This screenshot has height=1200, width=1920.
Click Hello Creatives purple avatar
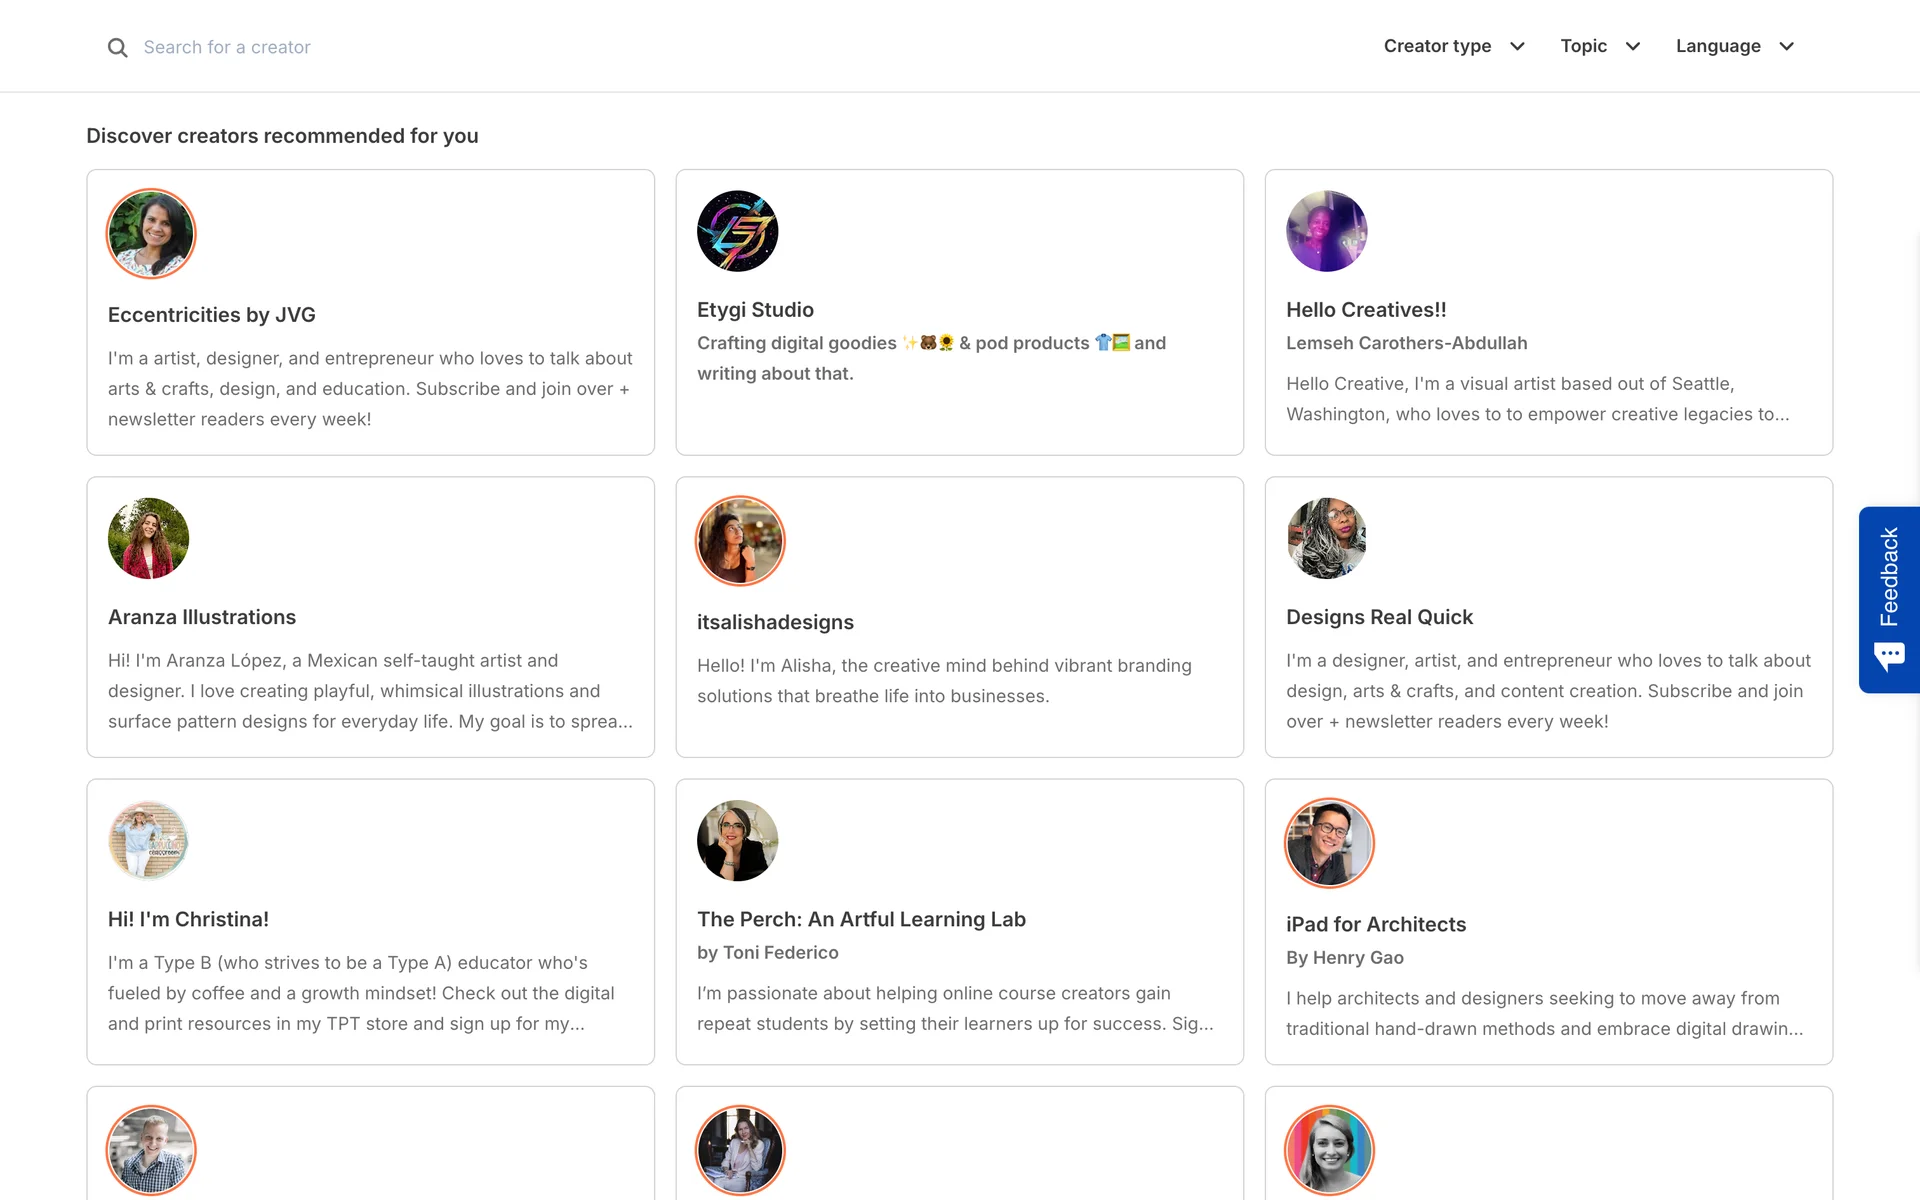pos(1326,231)
